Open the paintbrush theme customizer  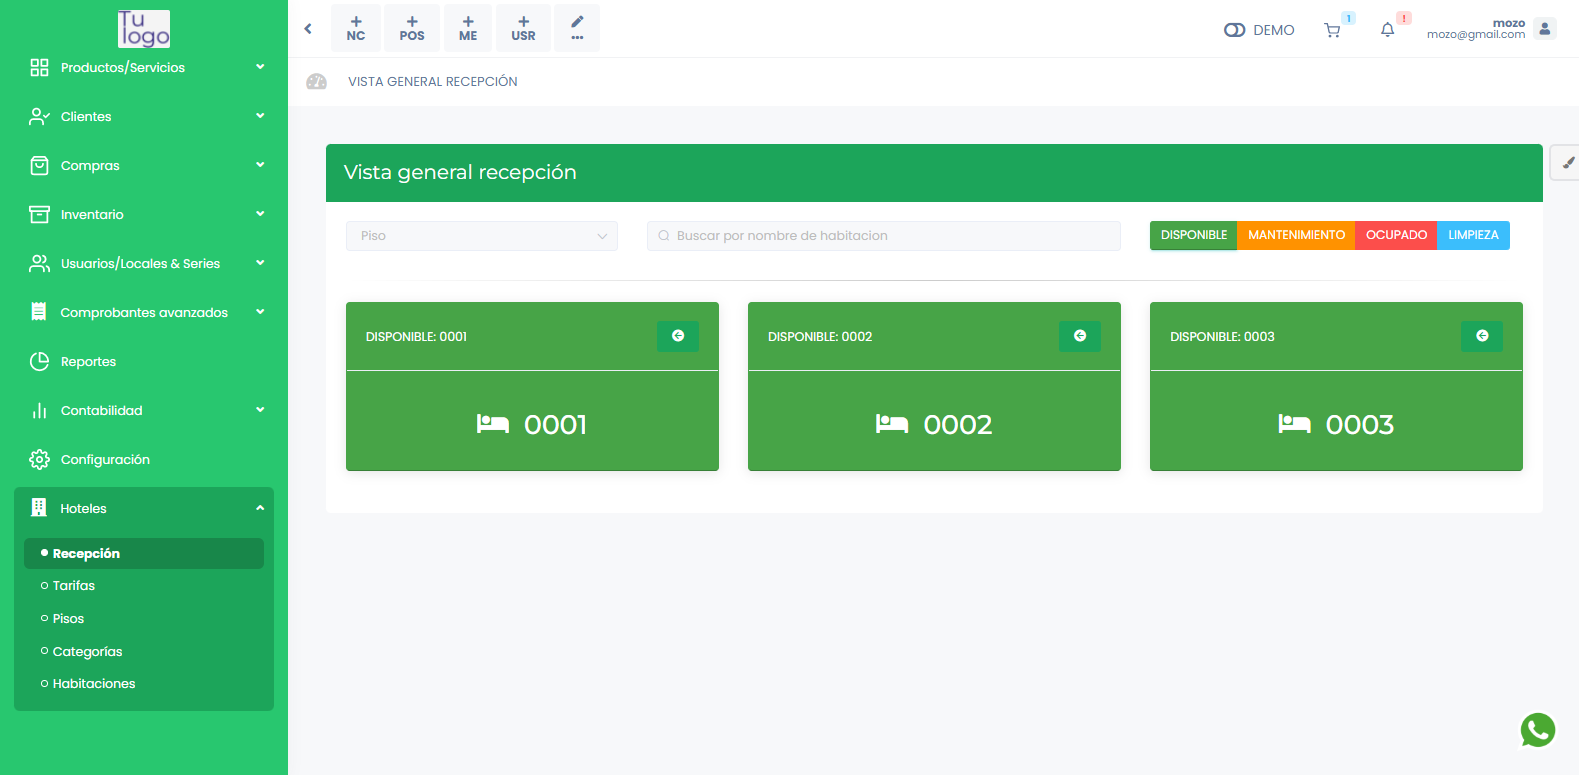(x=1567, y=163)
